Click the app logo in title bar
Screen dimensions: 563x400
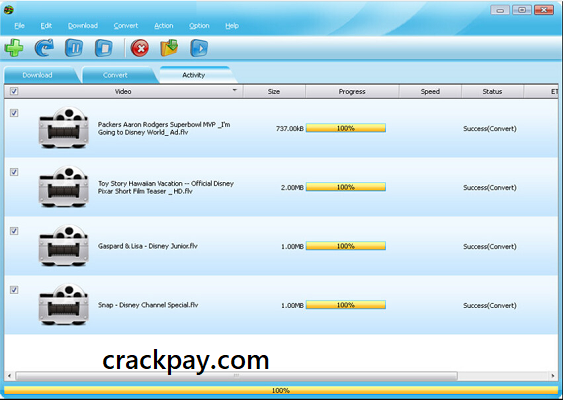[x=8, y=10]
